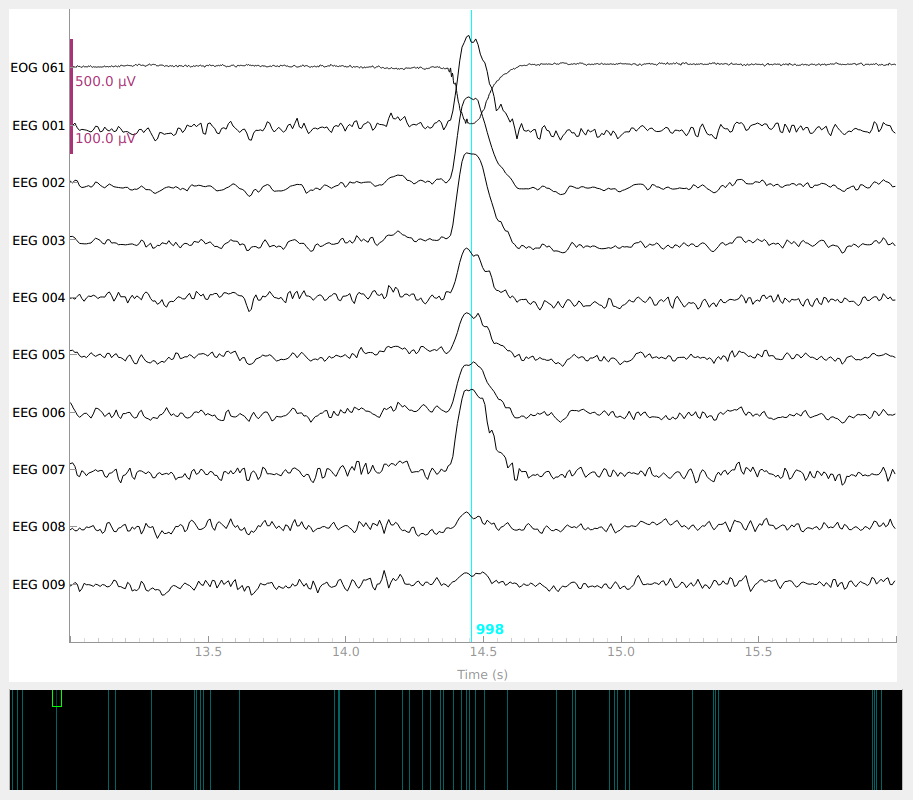Screen dimensions: 913x800
Task: Click the magenta vertical scale bar
Action: tap(71, 97)
